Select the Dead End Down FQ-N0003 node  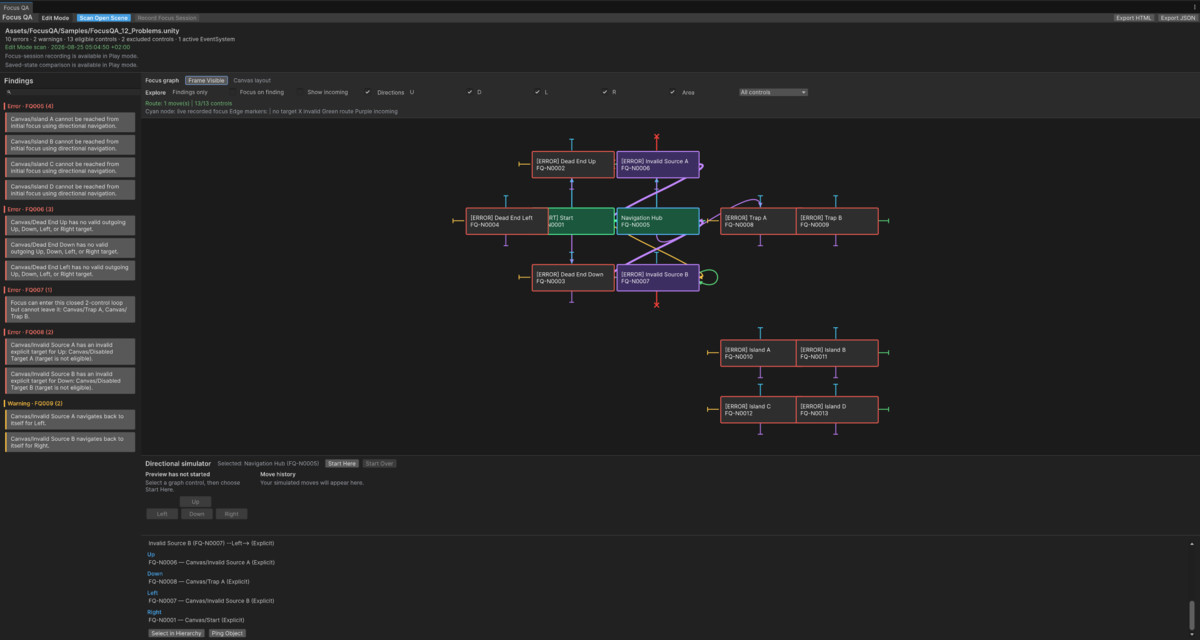[x=573, y=278]
